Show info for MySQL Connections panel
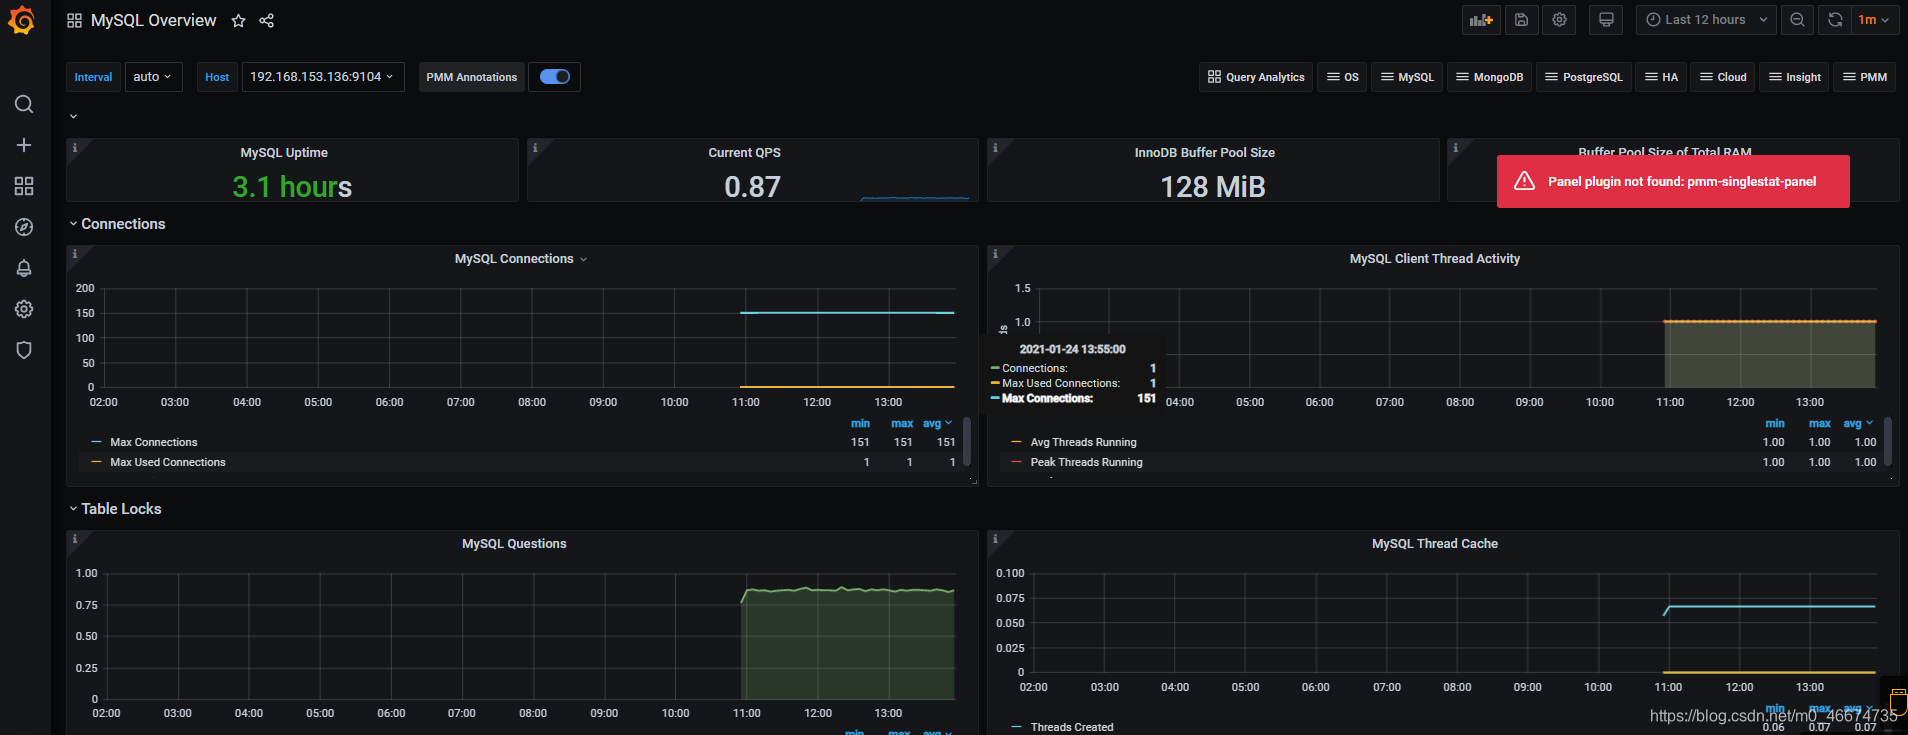 click(x=74, y=254)
